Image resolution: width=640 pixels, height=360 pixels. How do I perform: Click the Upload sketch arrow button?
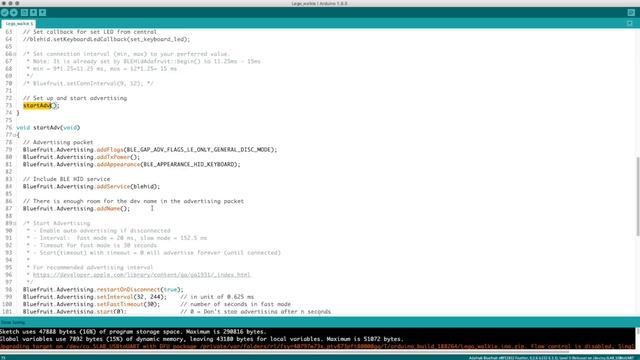pos(14,13)
